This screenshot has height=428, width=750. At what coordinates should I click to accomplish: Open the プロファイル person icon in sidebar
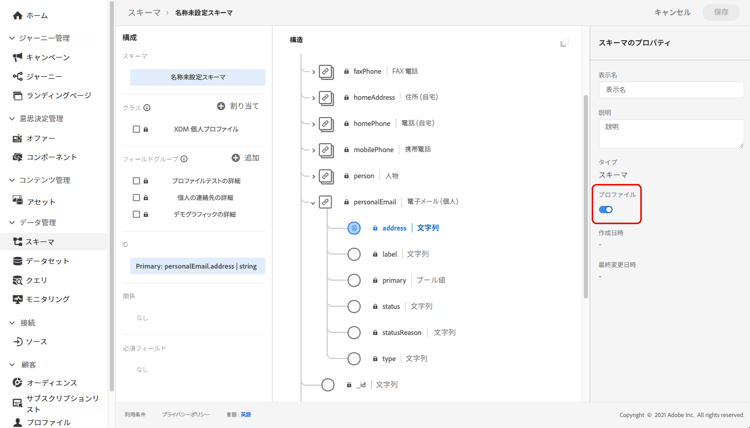18,422
